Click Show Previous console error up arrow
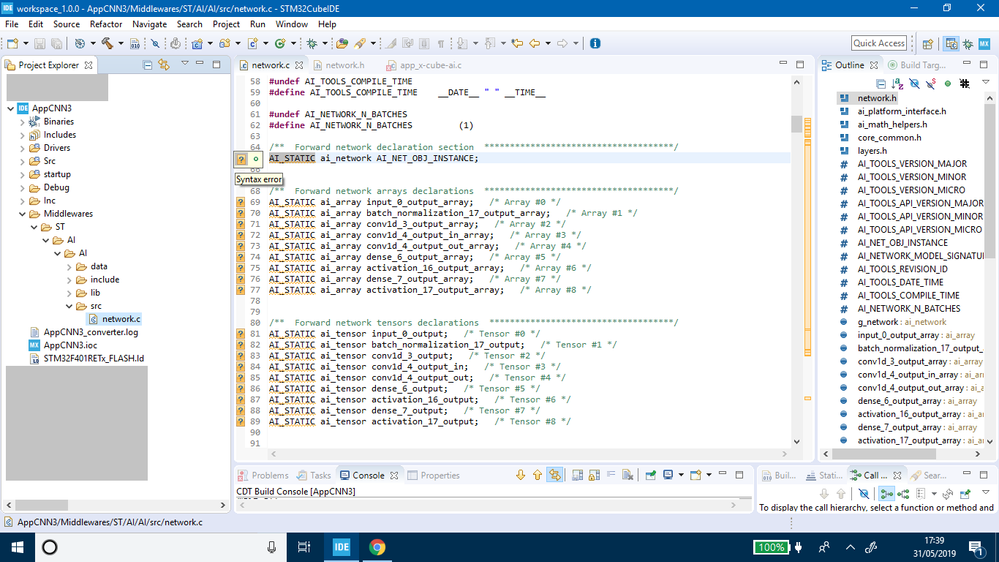999x562 pixels. pyautogui.click(x=537, y=475)
